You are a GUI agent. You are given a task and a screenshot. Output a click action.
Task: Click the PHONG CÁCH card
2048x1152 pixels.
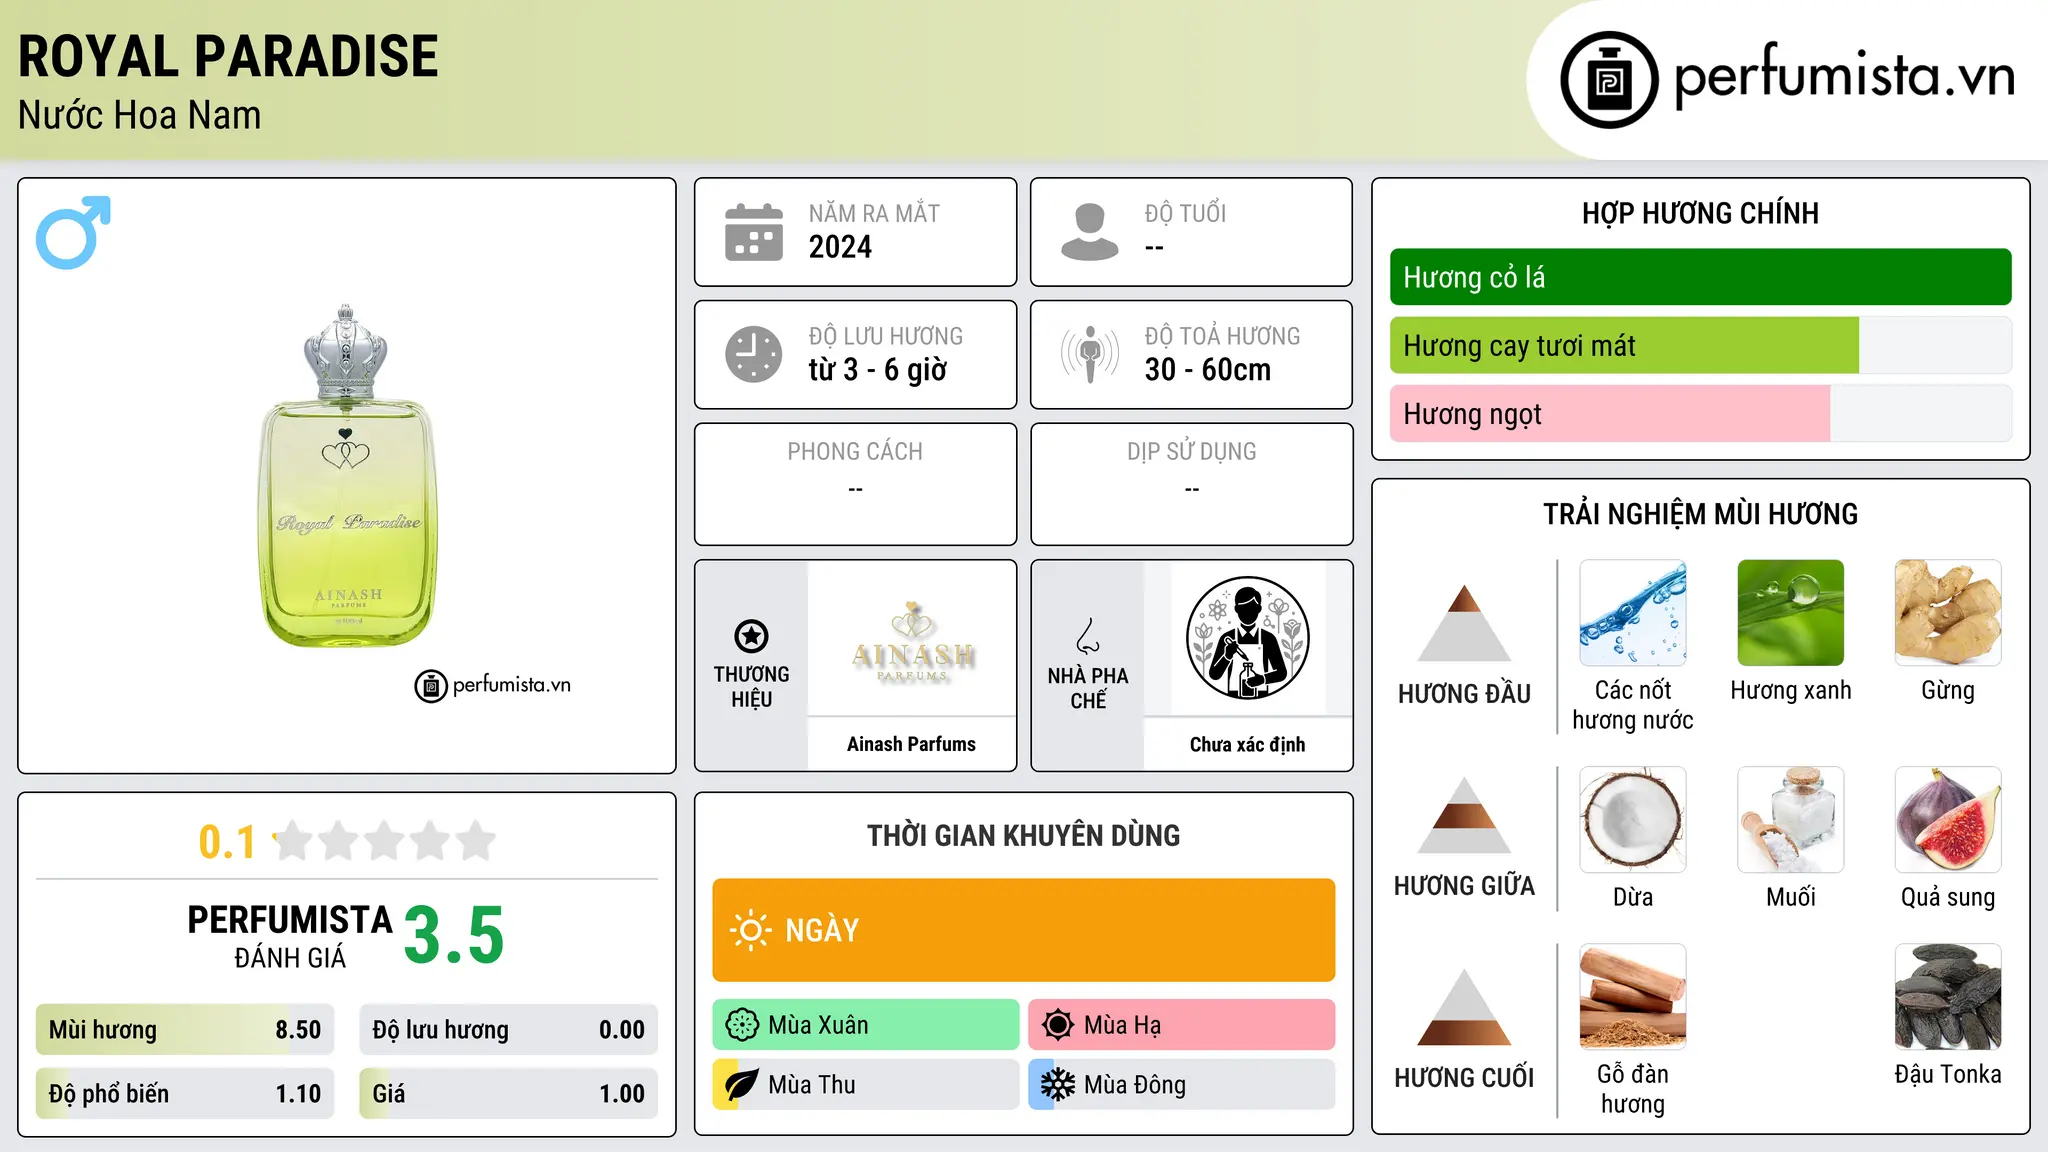tap(856, 484)
